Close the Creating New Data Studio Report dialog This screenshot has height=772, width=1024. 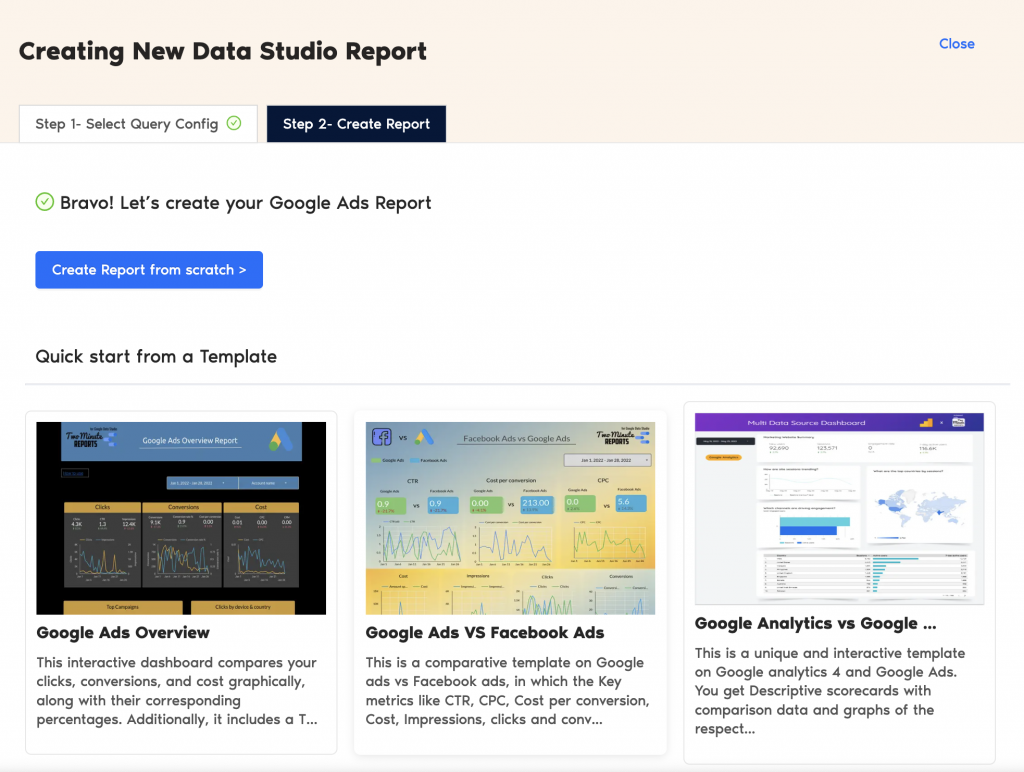956,44
